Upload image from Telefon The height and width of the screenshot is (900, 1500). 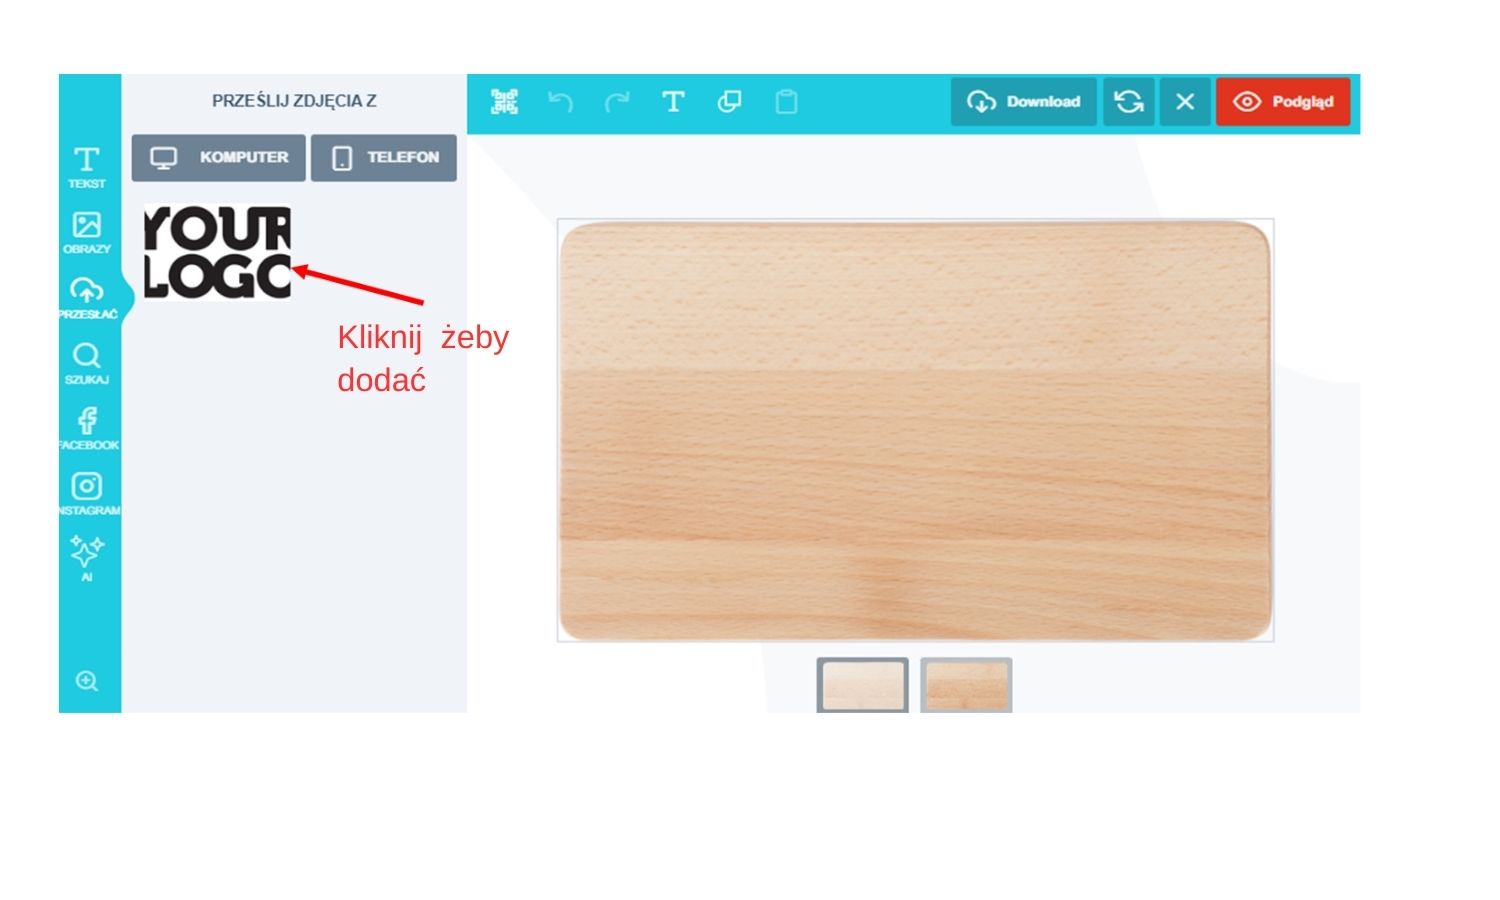click(x=384, y=158)
